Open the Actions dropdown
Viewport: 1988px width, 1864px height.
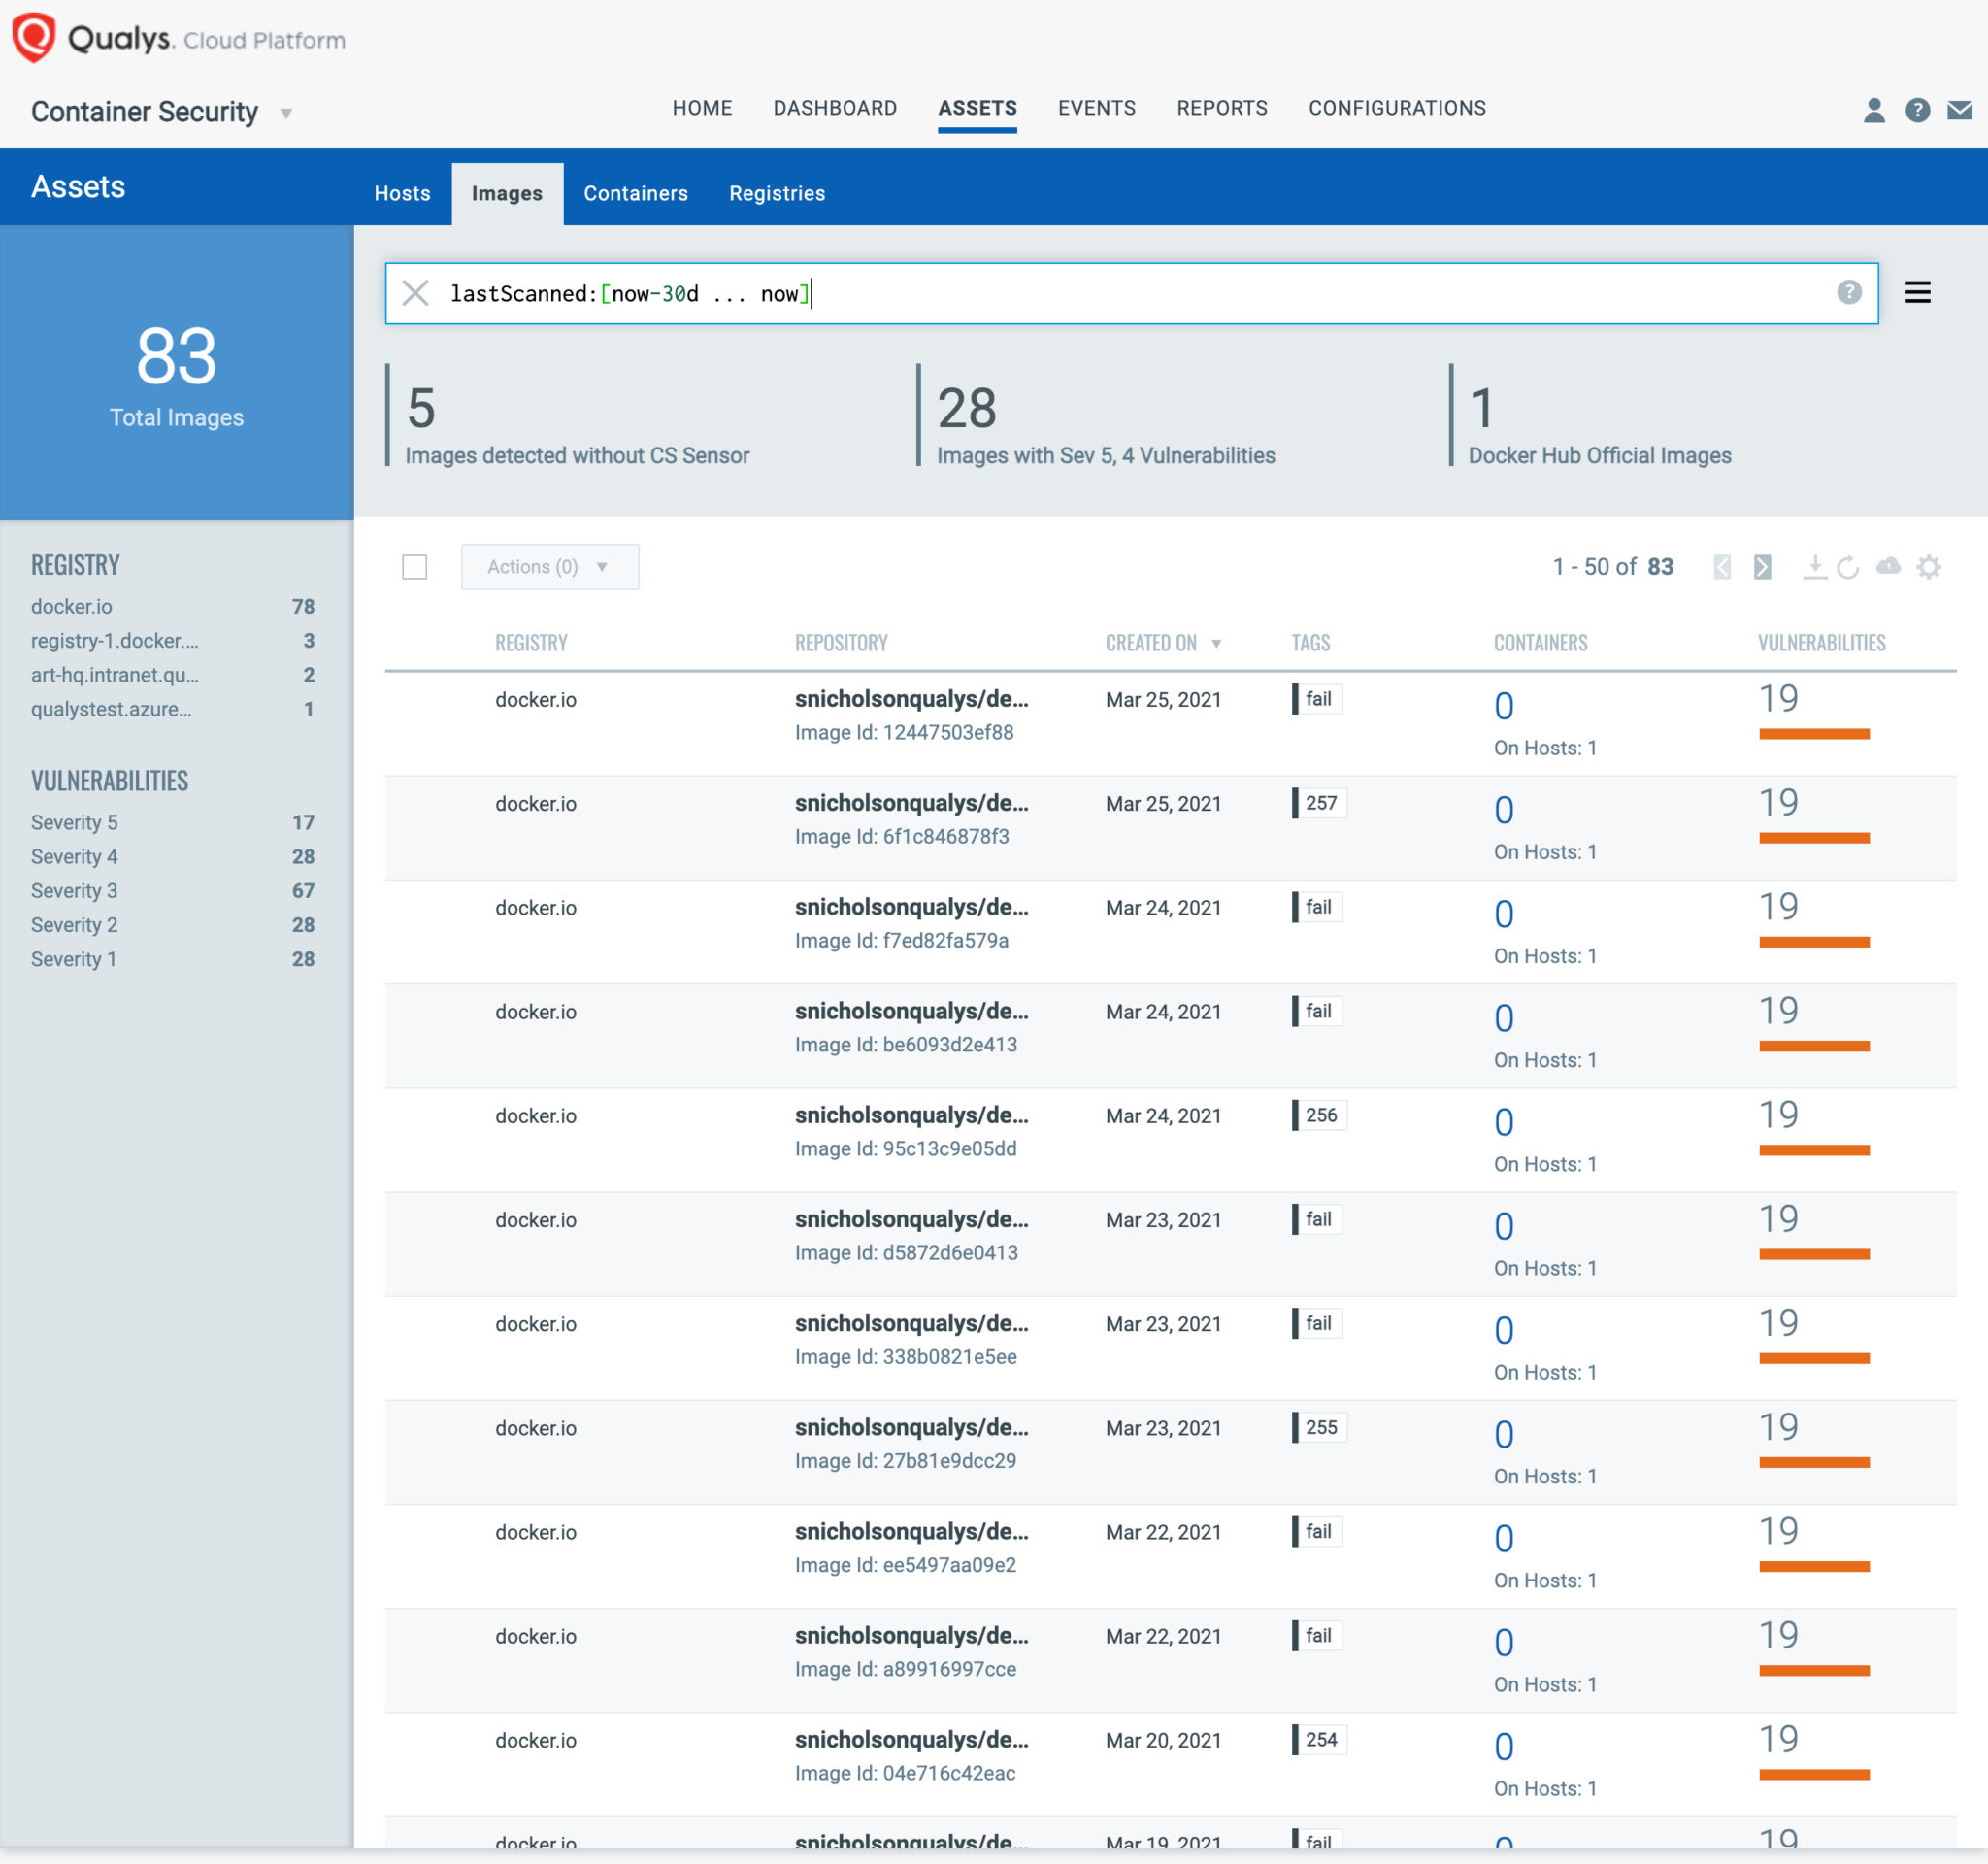[x=549, y=567]
